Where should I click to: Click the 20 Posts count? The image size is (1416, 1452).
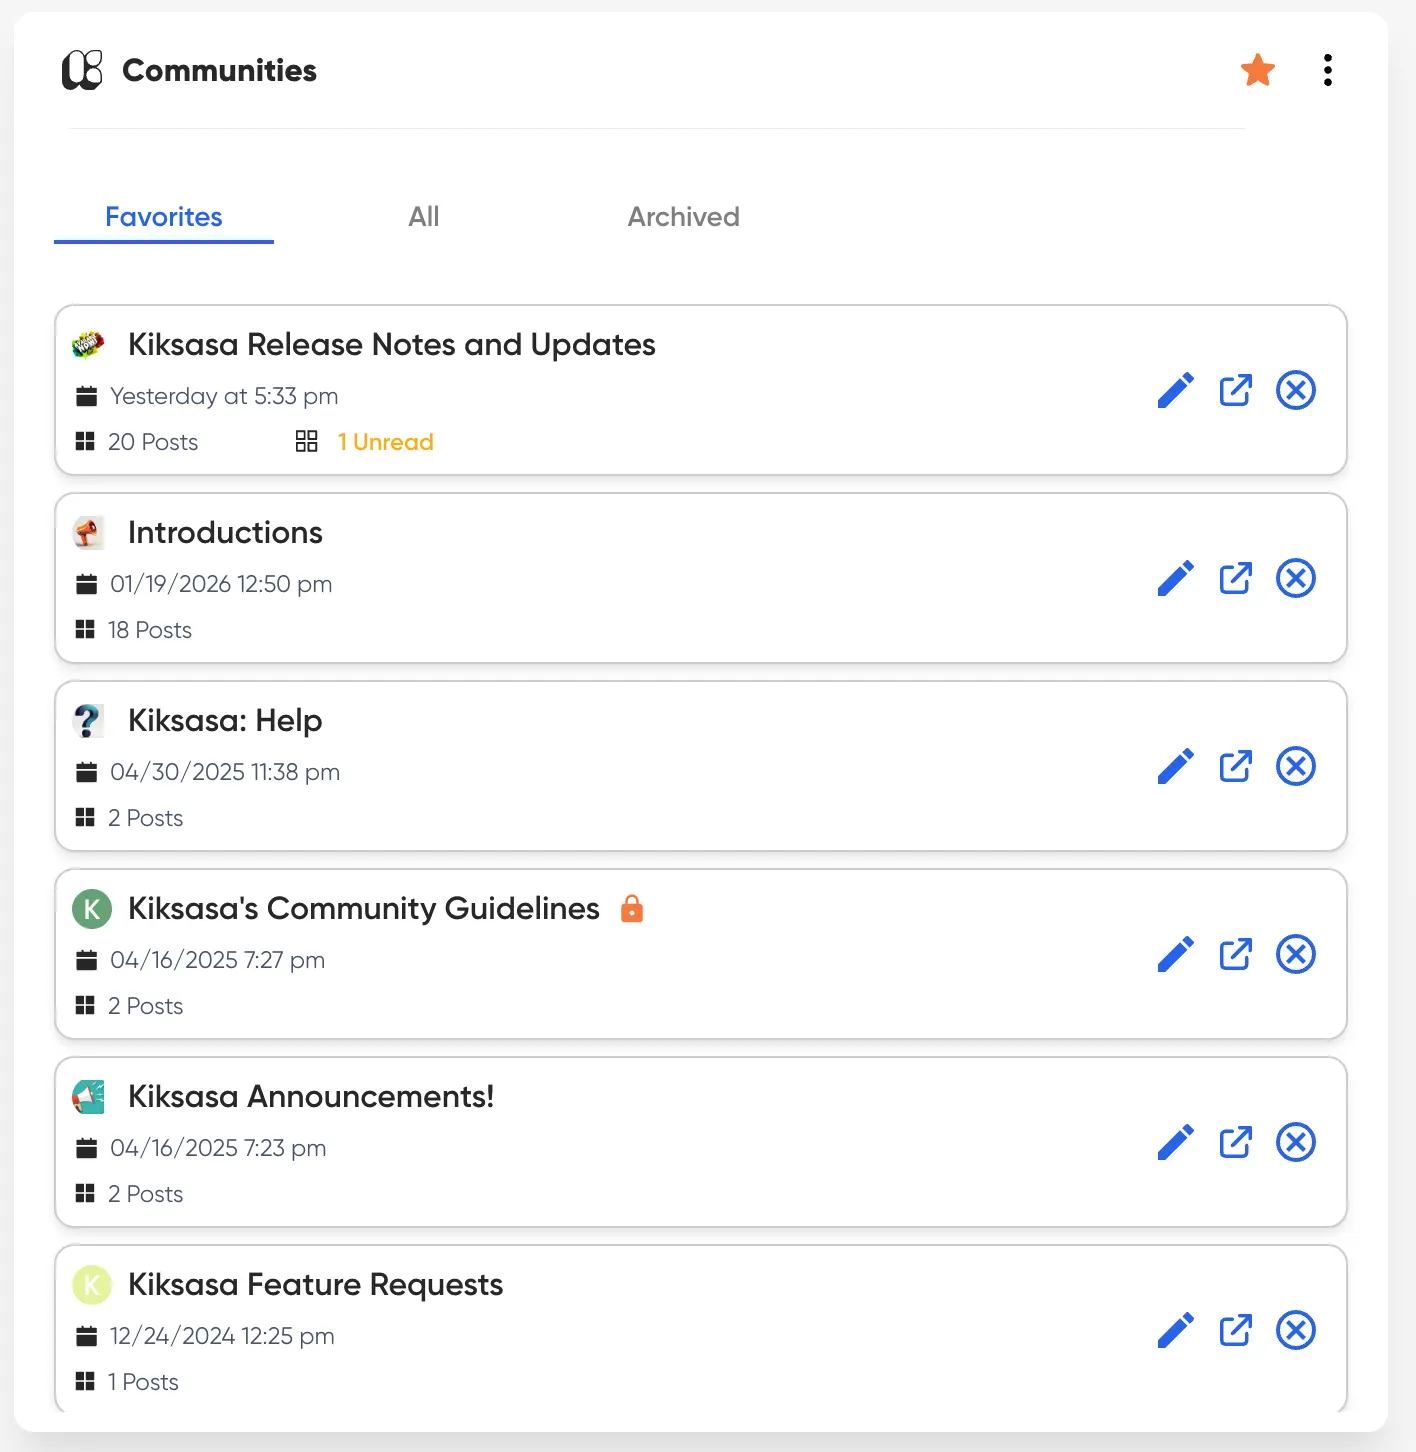point(153,442)
